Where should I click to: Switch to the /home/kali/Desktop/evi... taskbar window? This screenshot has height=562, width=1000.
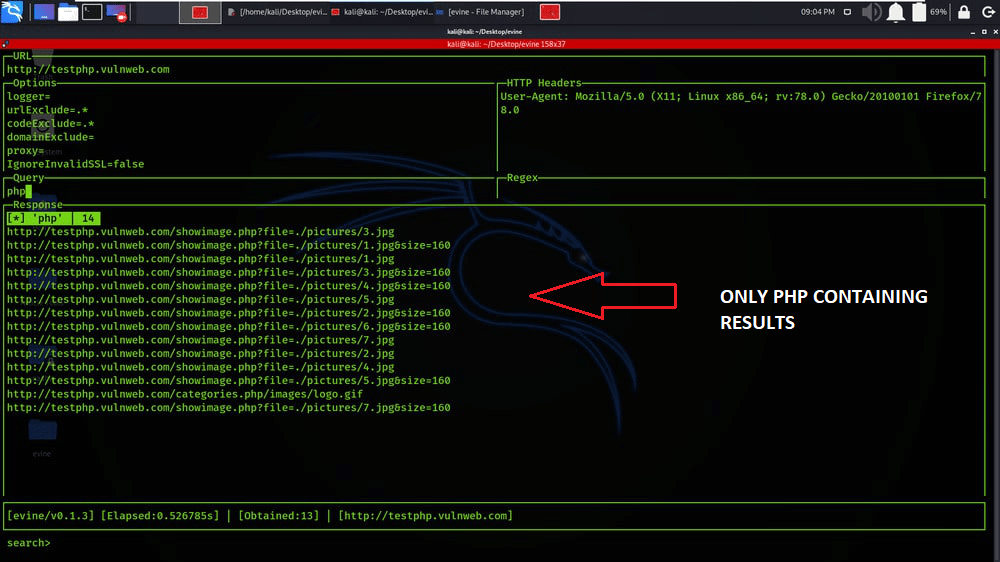coord(277,12)
